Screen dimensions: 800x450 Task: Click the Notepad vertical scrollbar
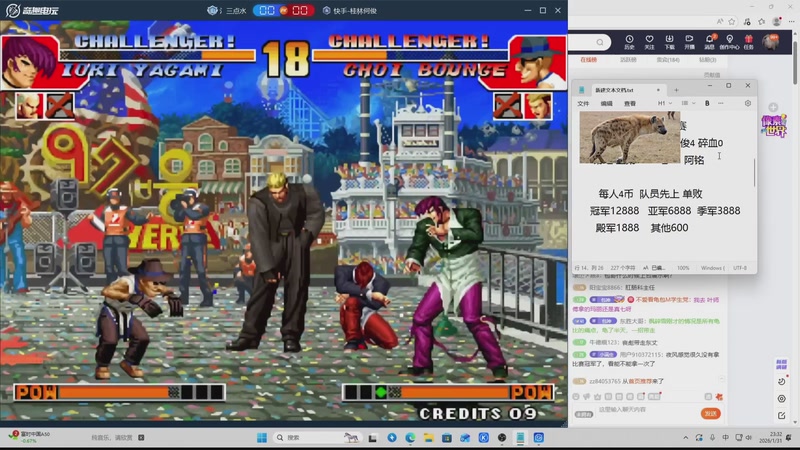point(754,172)
